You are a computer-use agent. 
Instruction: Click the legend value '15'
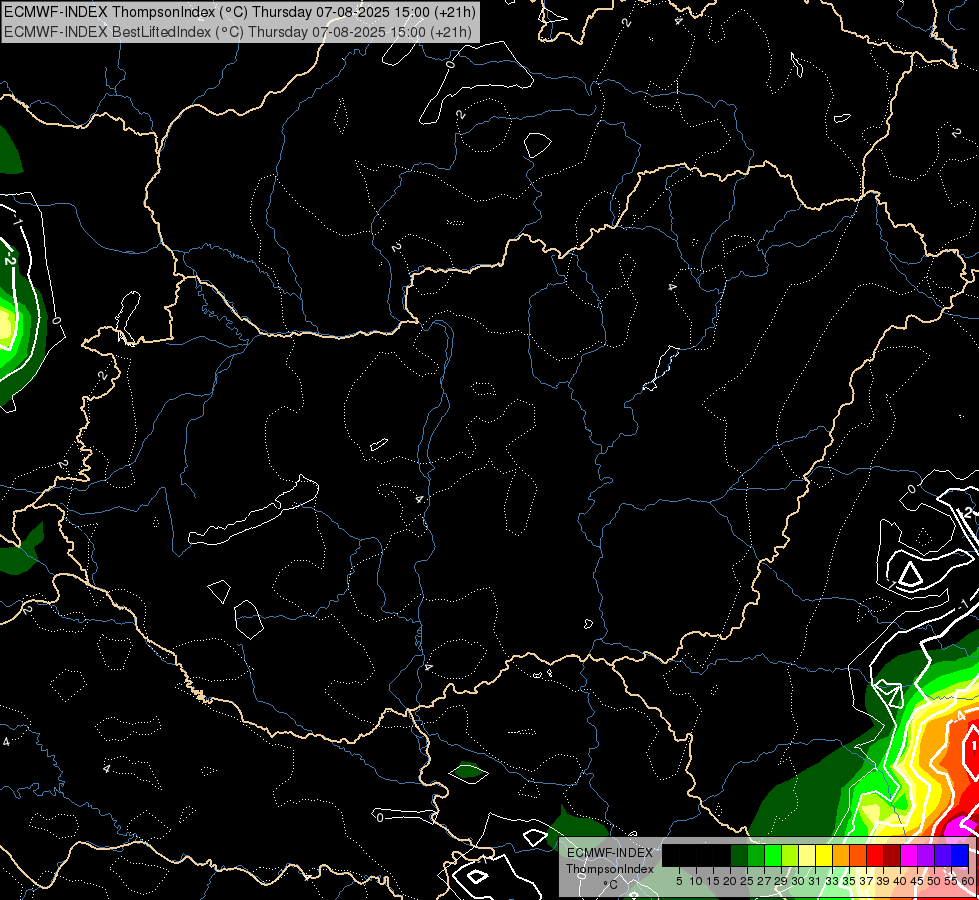coord(713,881)
